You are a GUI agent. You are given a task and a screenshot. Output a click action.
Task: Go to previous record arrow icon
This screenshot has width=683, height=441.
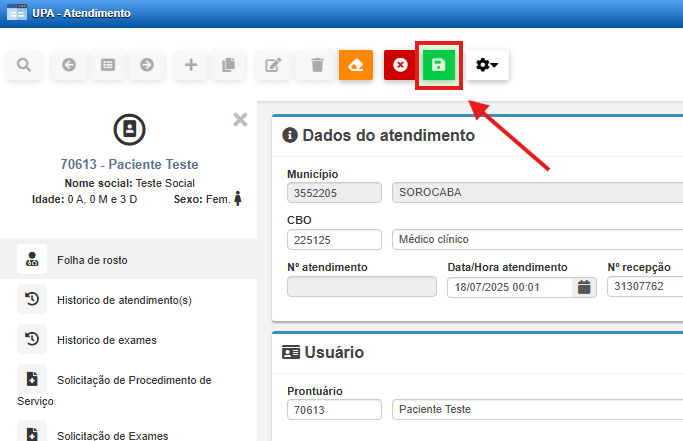pos(69,65)
